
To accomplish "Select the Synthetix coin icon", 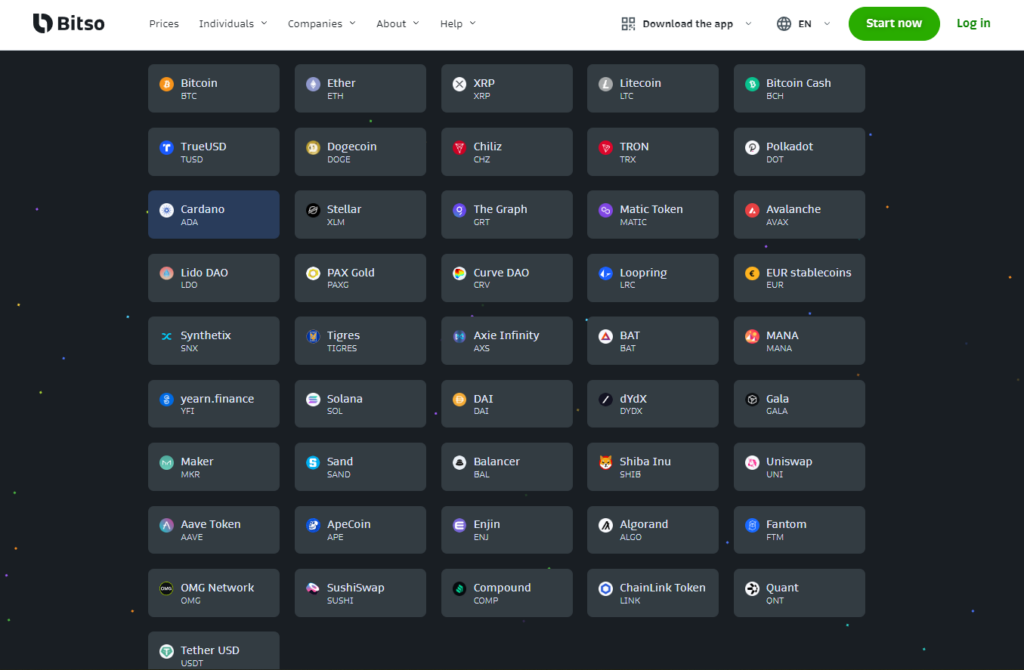I will point(167,336).
